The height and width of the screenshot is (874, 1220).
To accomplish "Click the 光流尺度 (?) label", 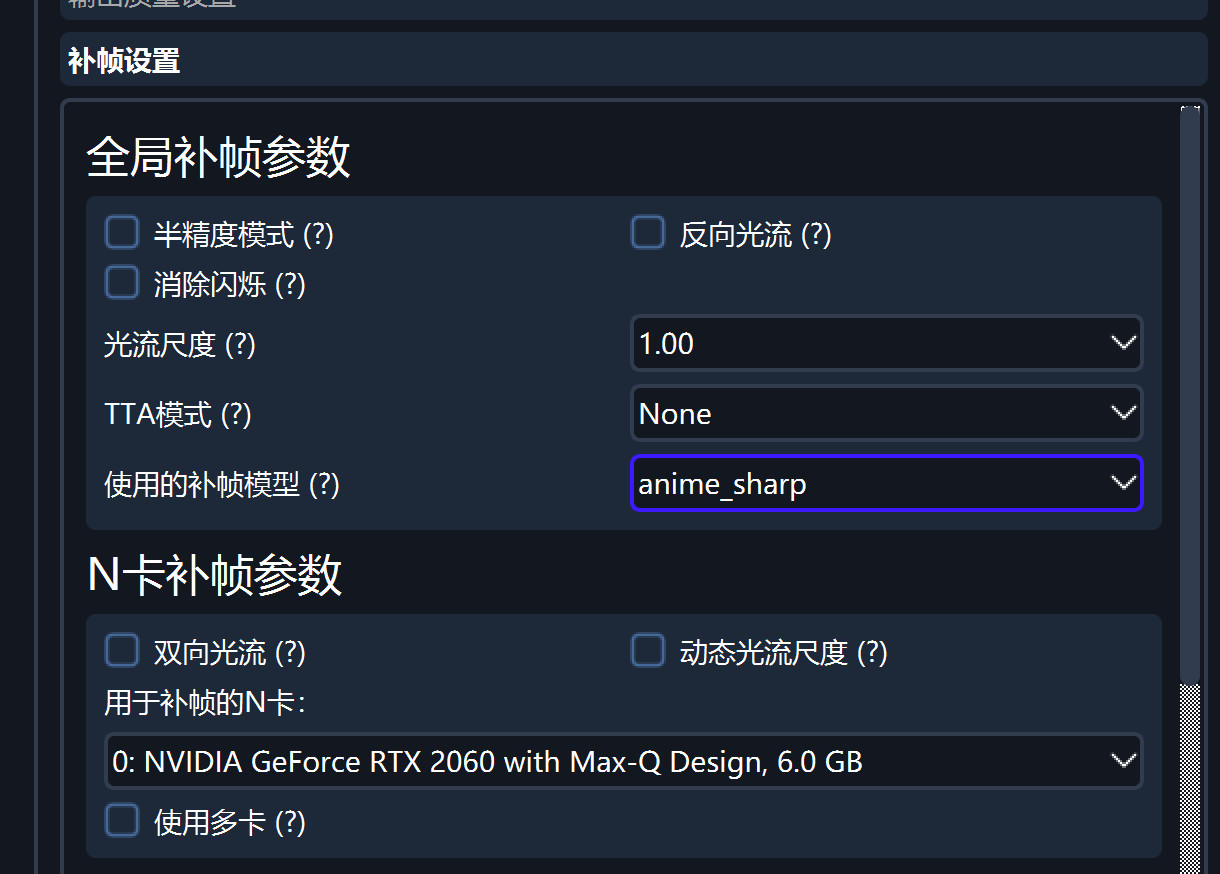I will [180, 345].
